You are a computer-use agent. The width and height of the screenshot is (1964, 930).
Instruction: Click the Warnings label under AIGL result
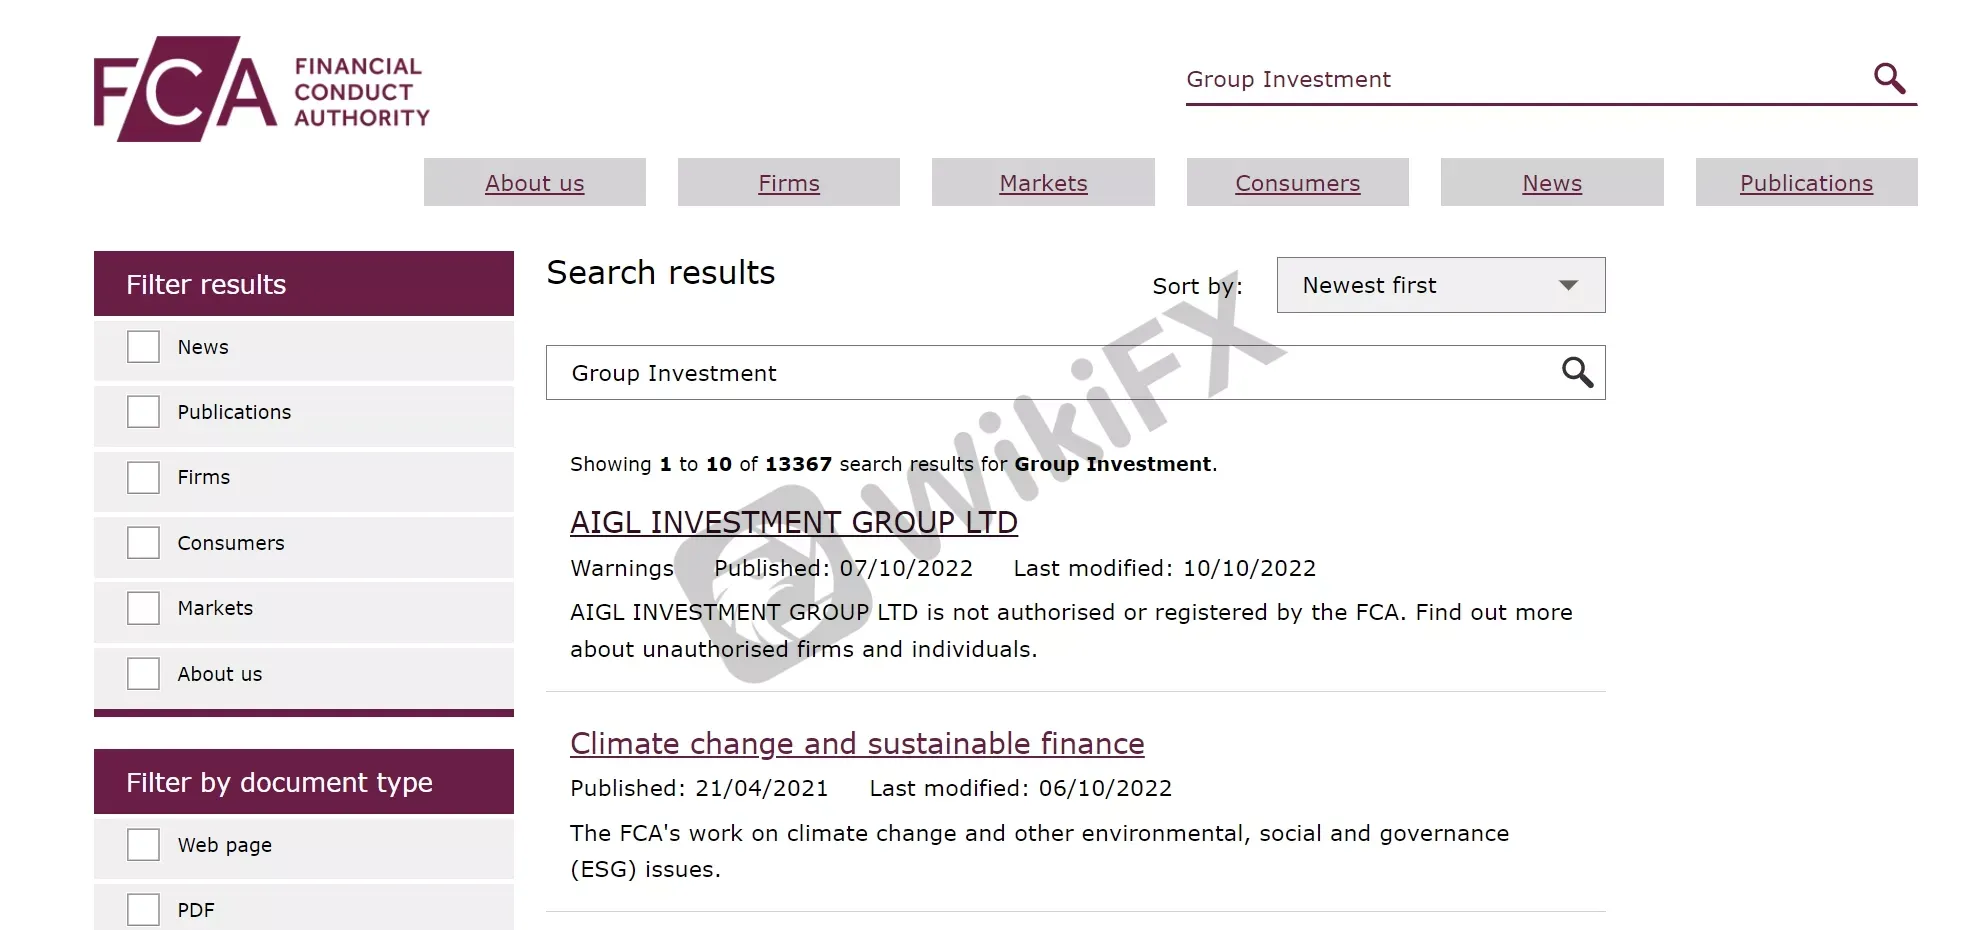622,568
